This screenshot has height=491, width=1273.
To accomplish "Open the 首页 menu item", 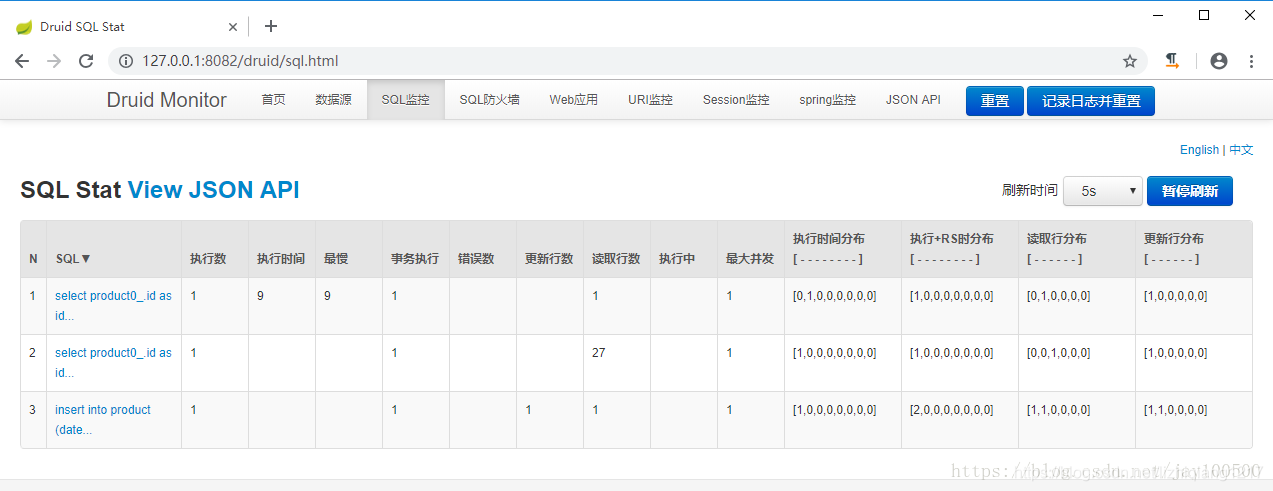I will pos(273,100).
